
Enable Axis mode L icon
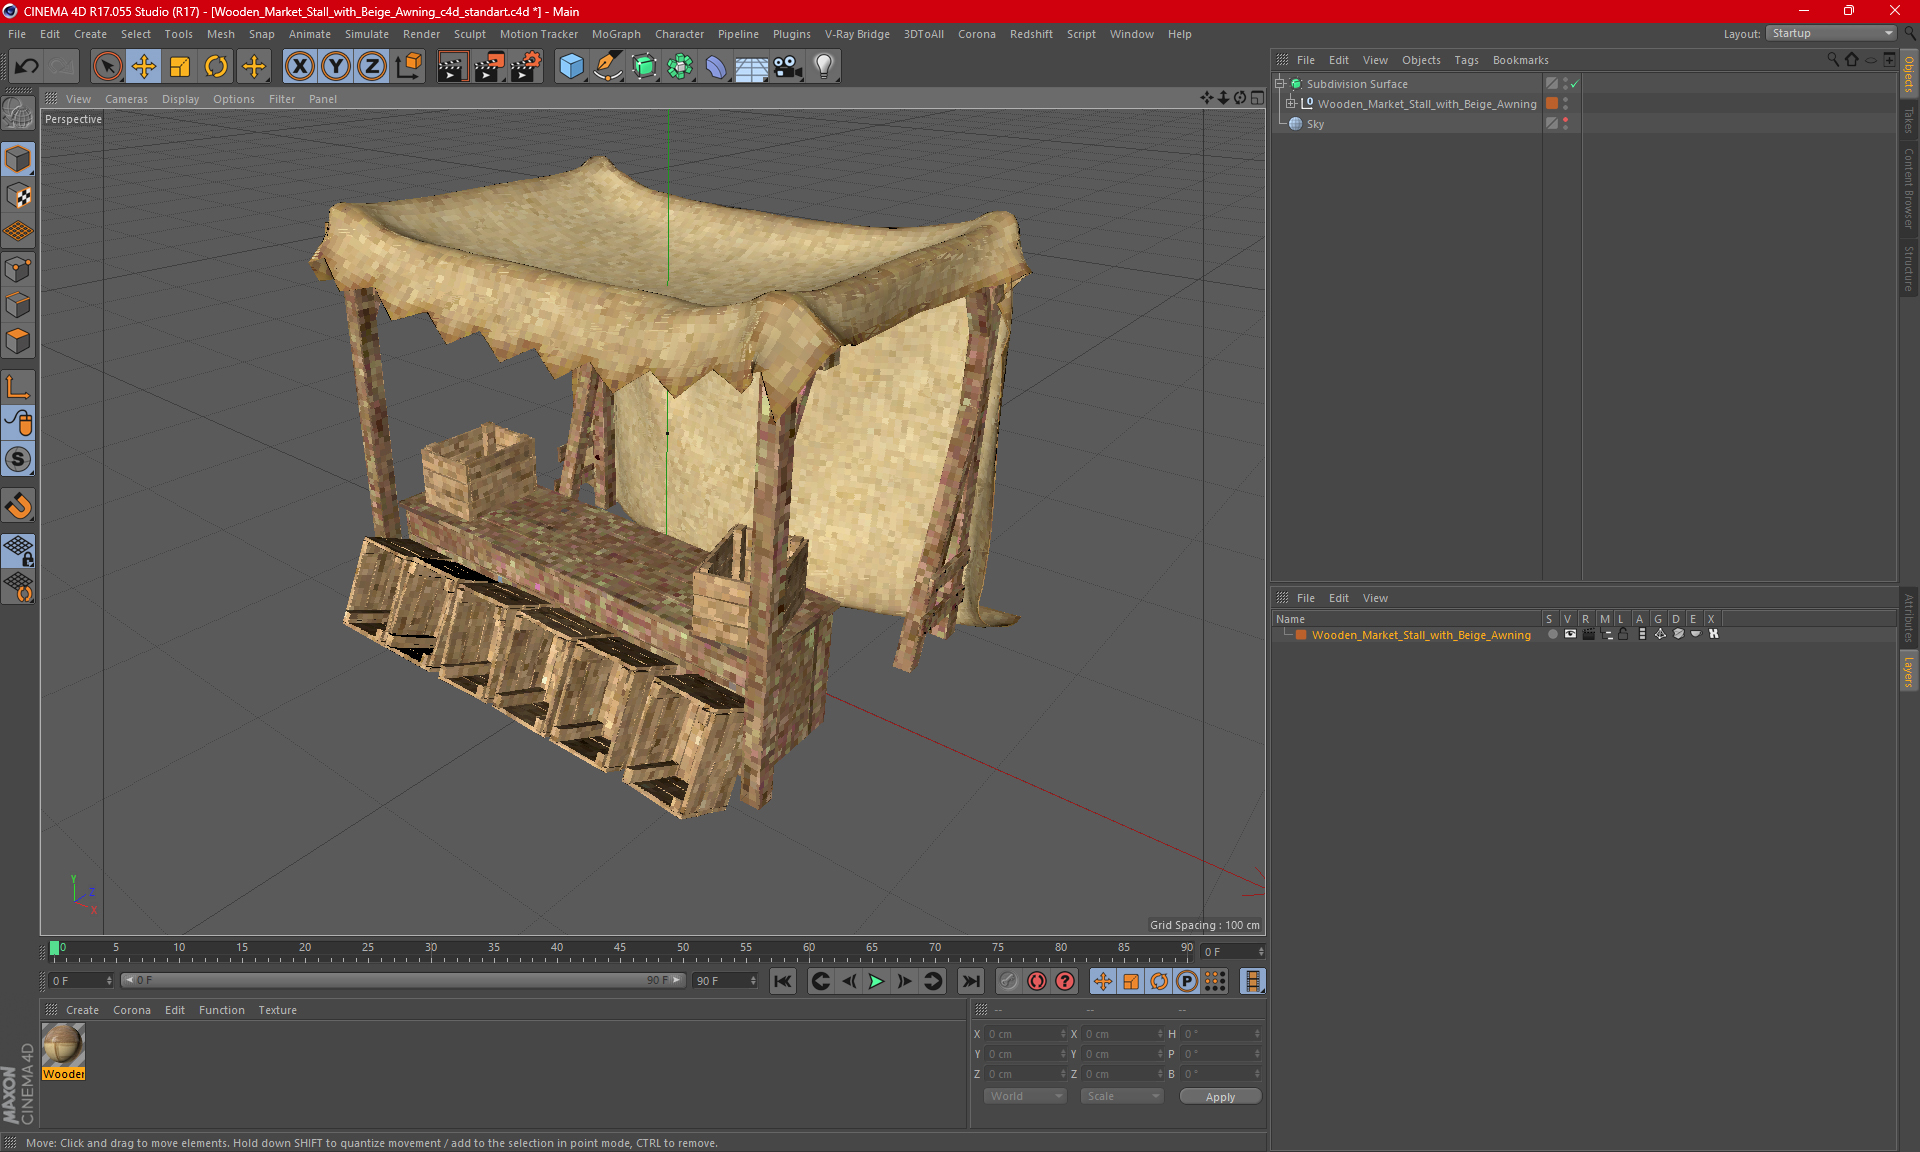(x=18, y=387)
